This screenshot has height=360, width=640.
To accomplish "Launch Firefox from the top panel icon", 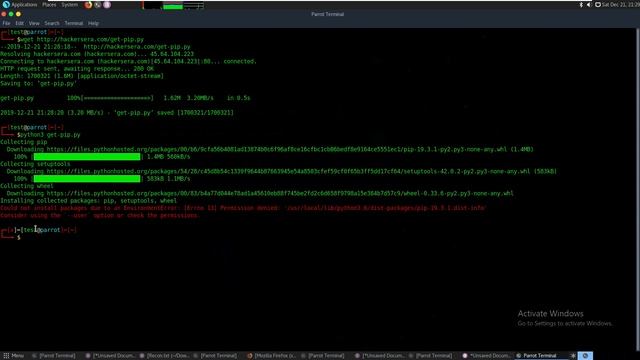I will 88,5.
